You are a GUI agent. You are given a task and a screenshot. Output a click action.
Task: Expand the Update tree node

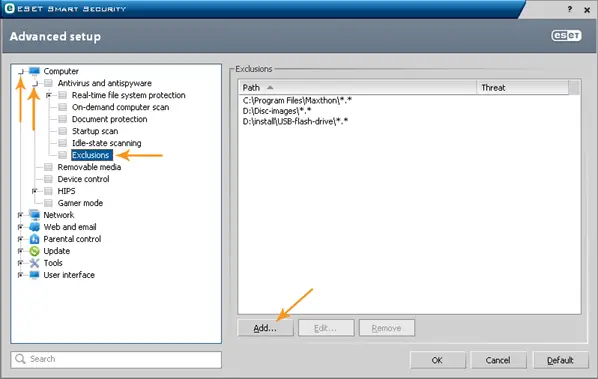21,251
